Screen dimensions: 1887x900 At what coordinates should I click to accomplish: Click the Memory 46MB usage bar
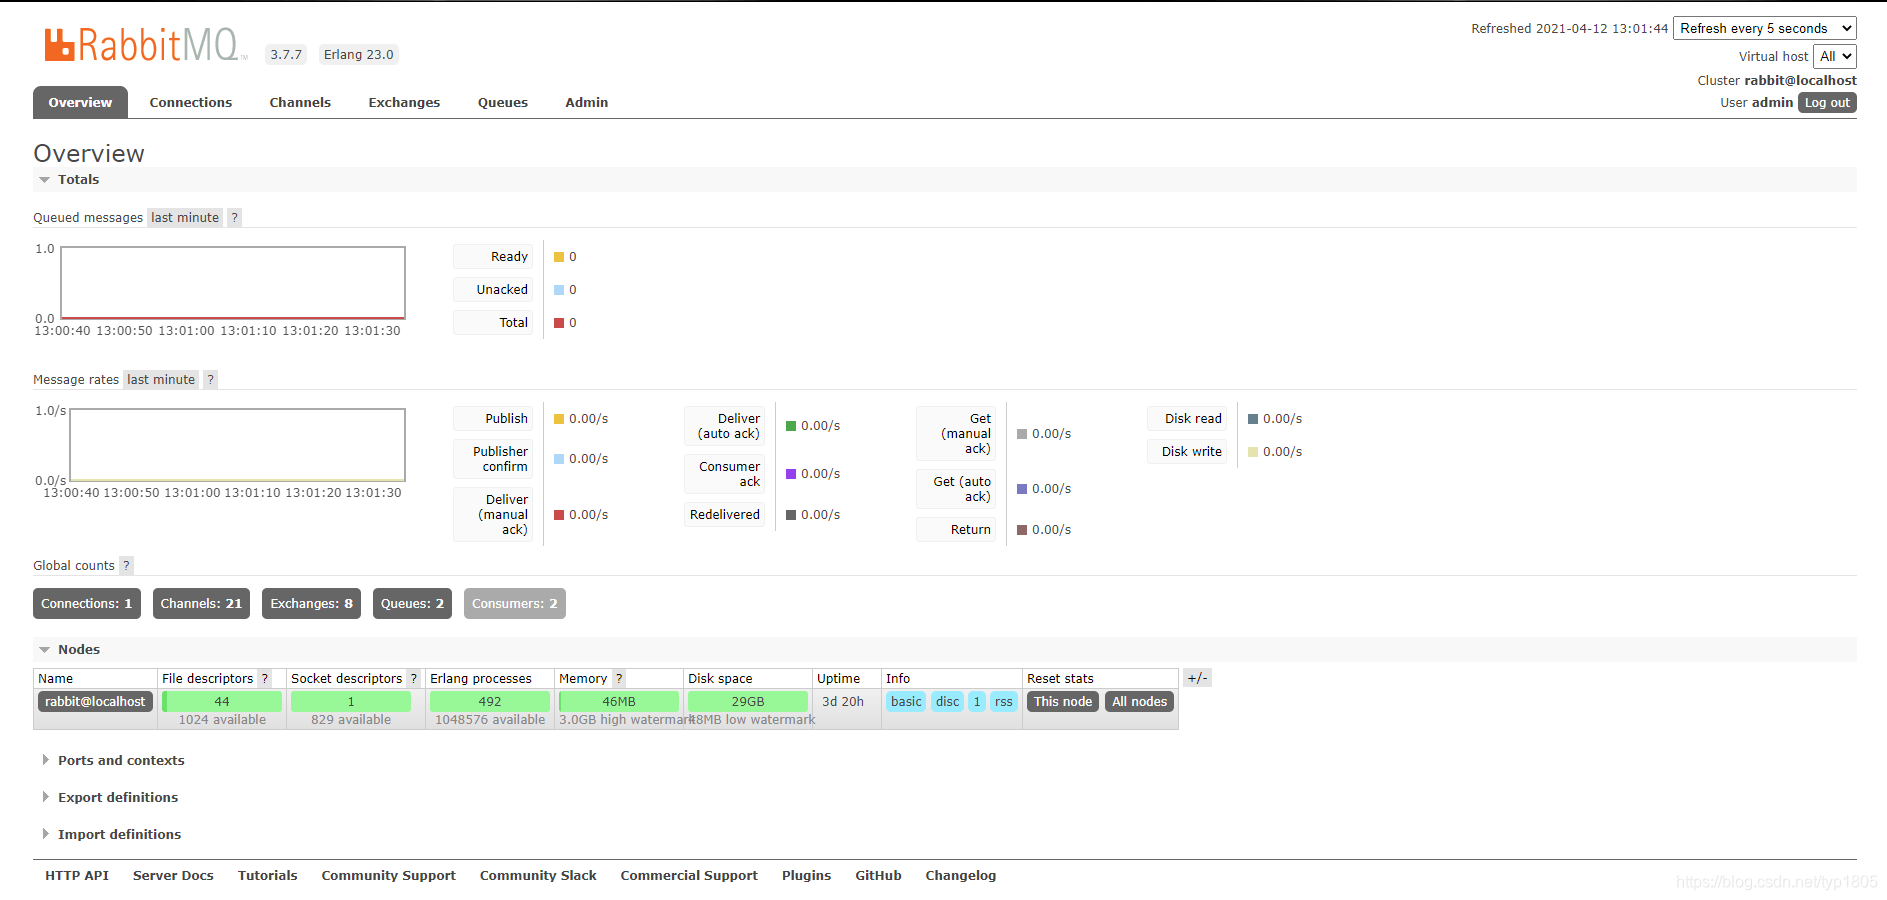coord(619,702)
